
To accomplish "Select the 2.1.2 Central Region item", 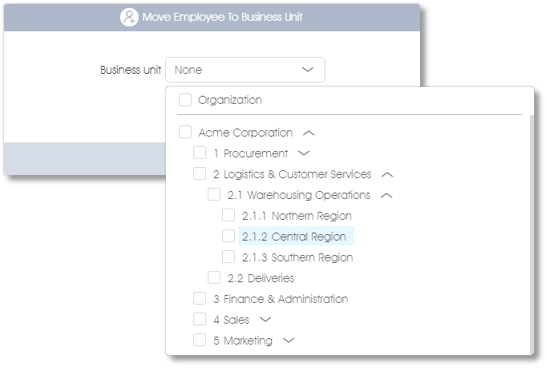I will coord(296,236).
